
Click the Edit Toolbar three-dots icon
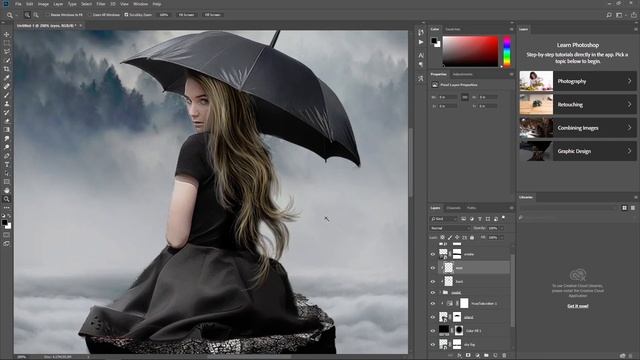pos(7,207)
